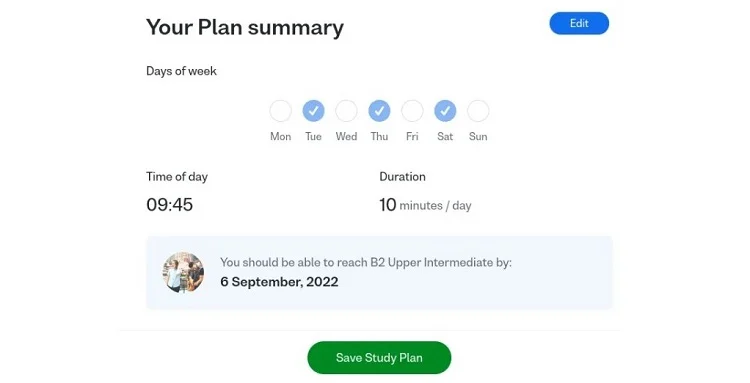Deselect the Thursday checkmark
750x383 pixels.
(x=379, y=111)
